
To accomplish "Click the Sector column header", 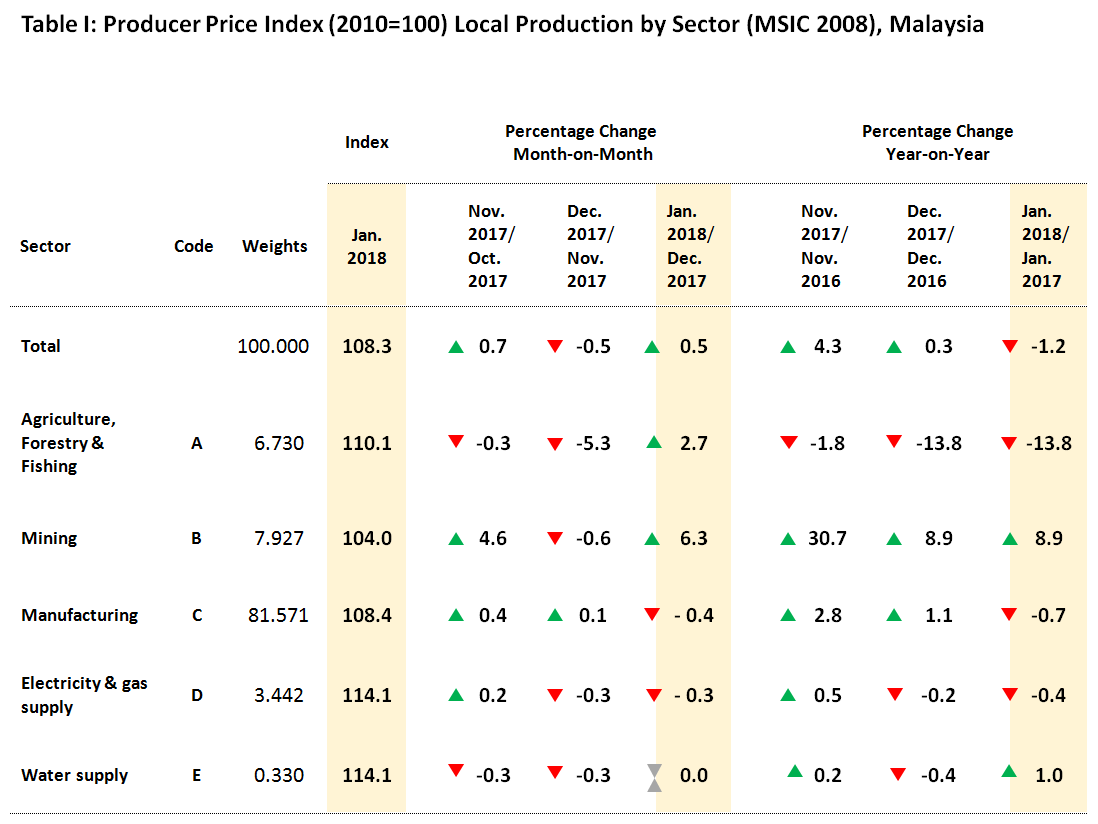I will point(45,246).
